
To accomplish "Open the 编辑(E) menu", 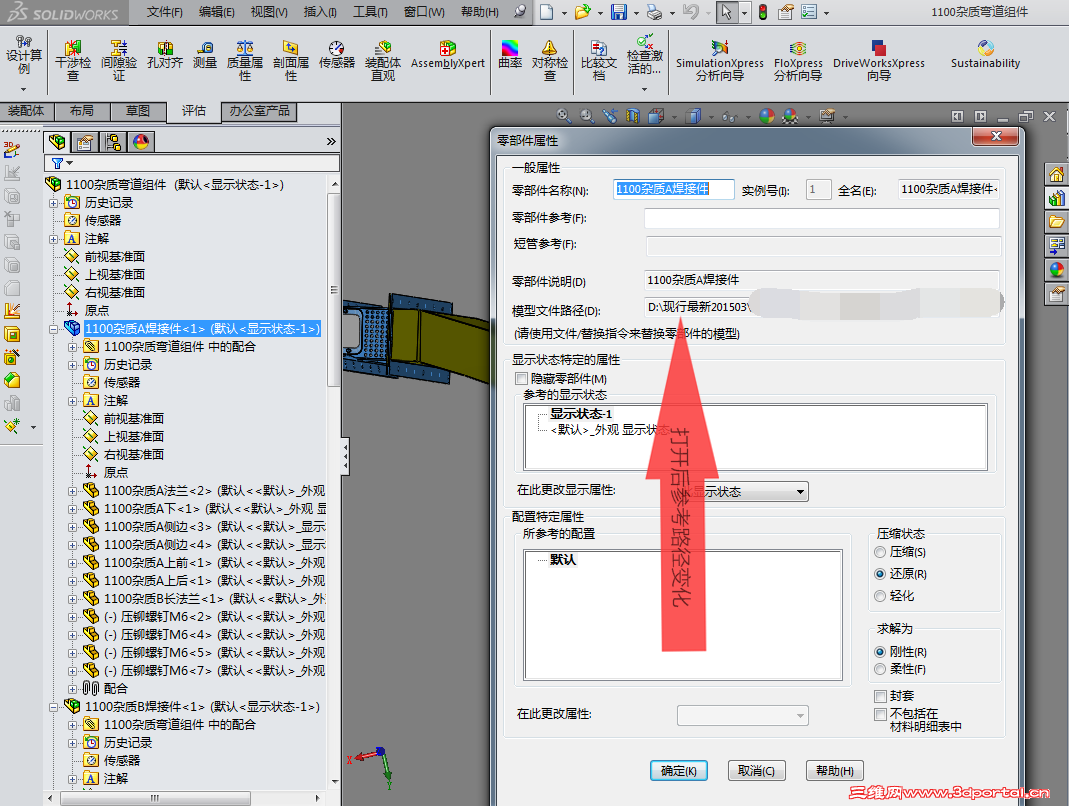I will coord(217,12).
